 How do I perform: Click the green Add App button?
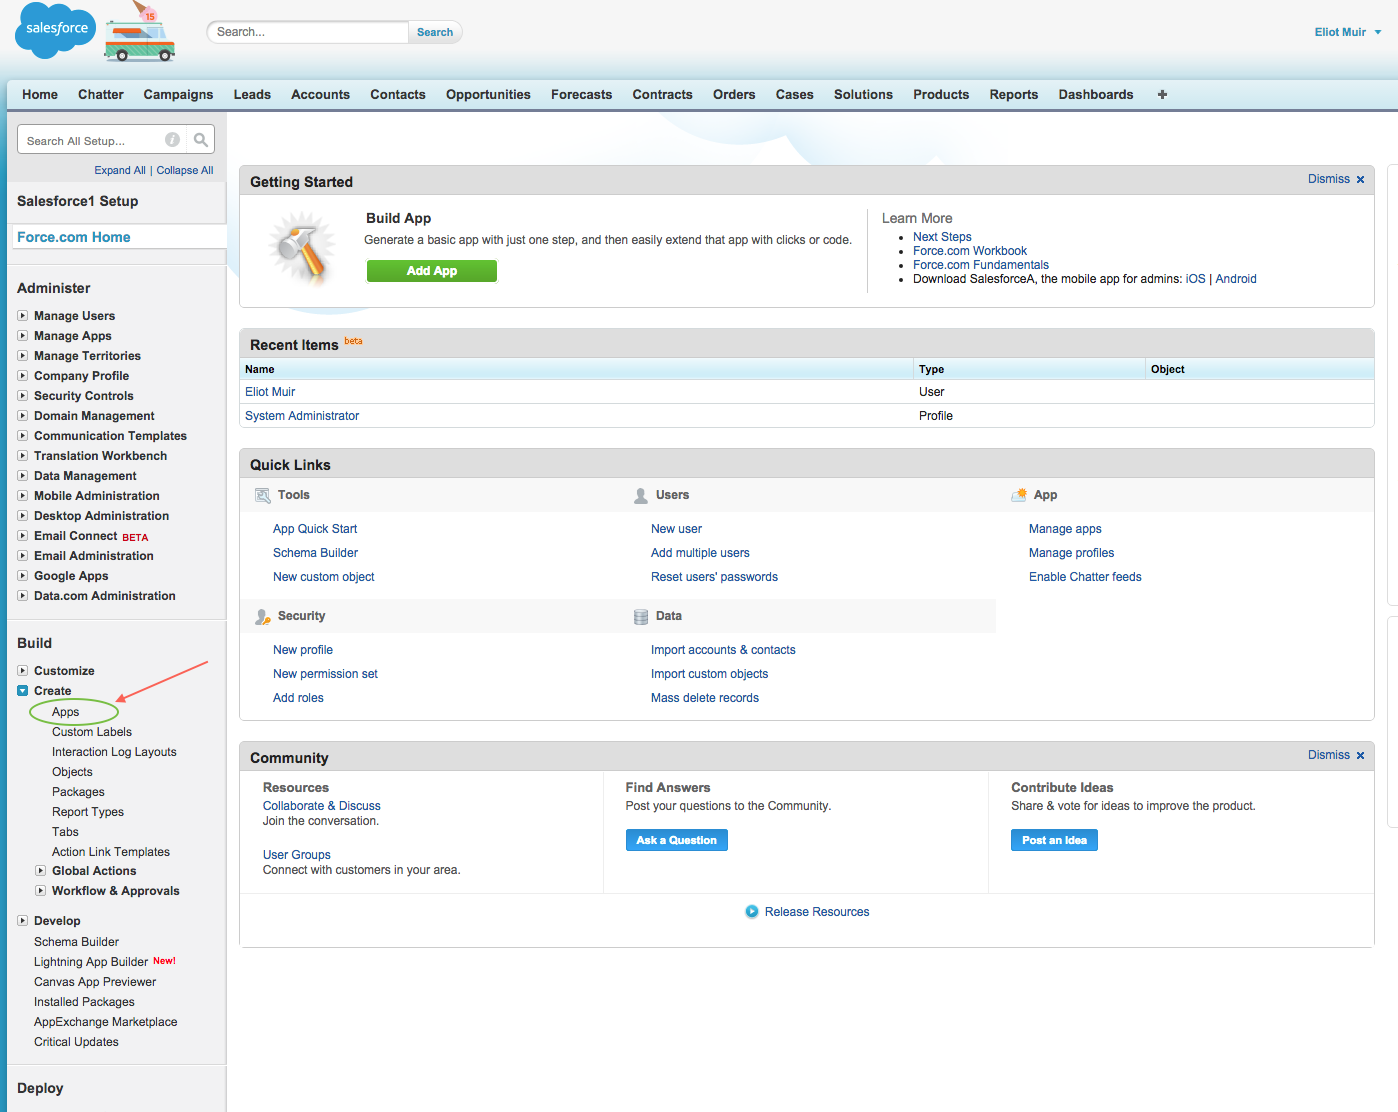point(432,271)
